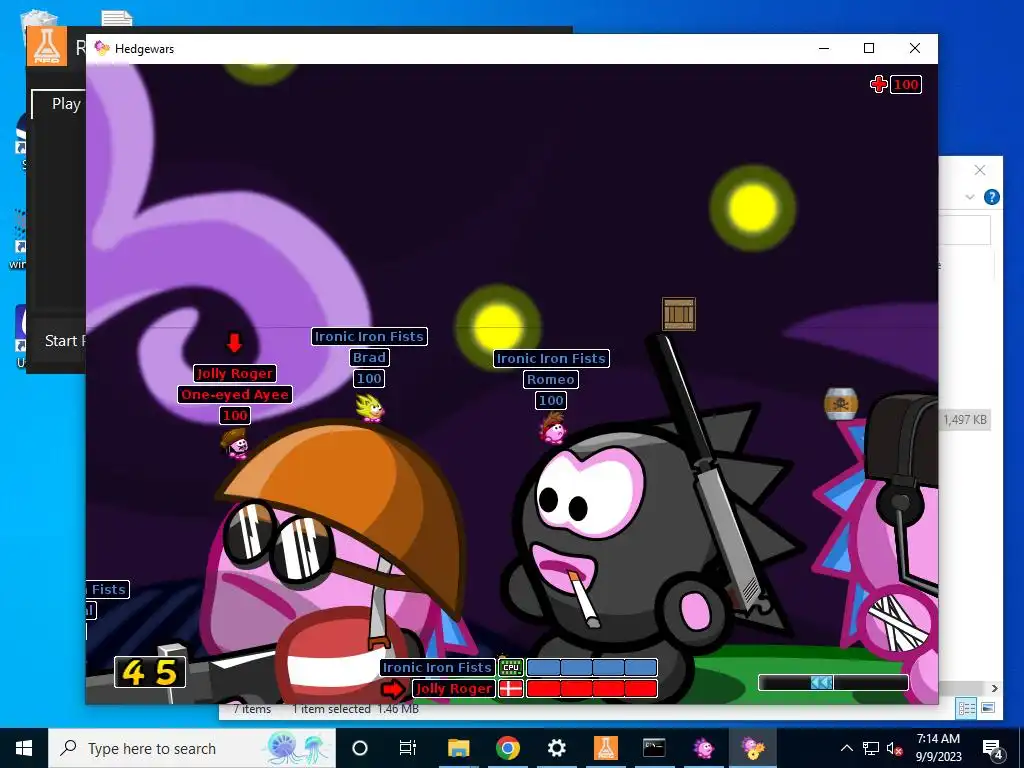Click the skull explosive barrel
Screen dimensions: 1024x768
coord(841,404)
